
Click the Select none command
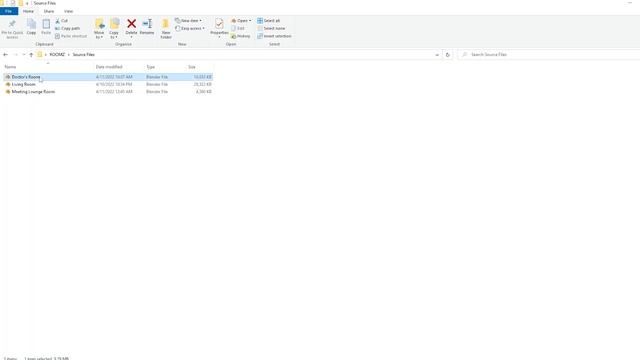pos(271,29)
